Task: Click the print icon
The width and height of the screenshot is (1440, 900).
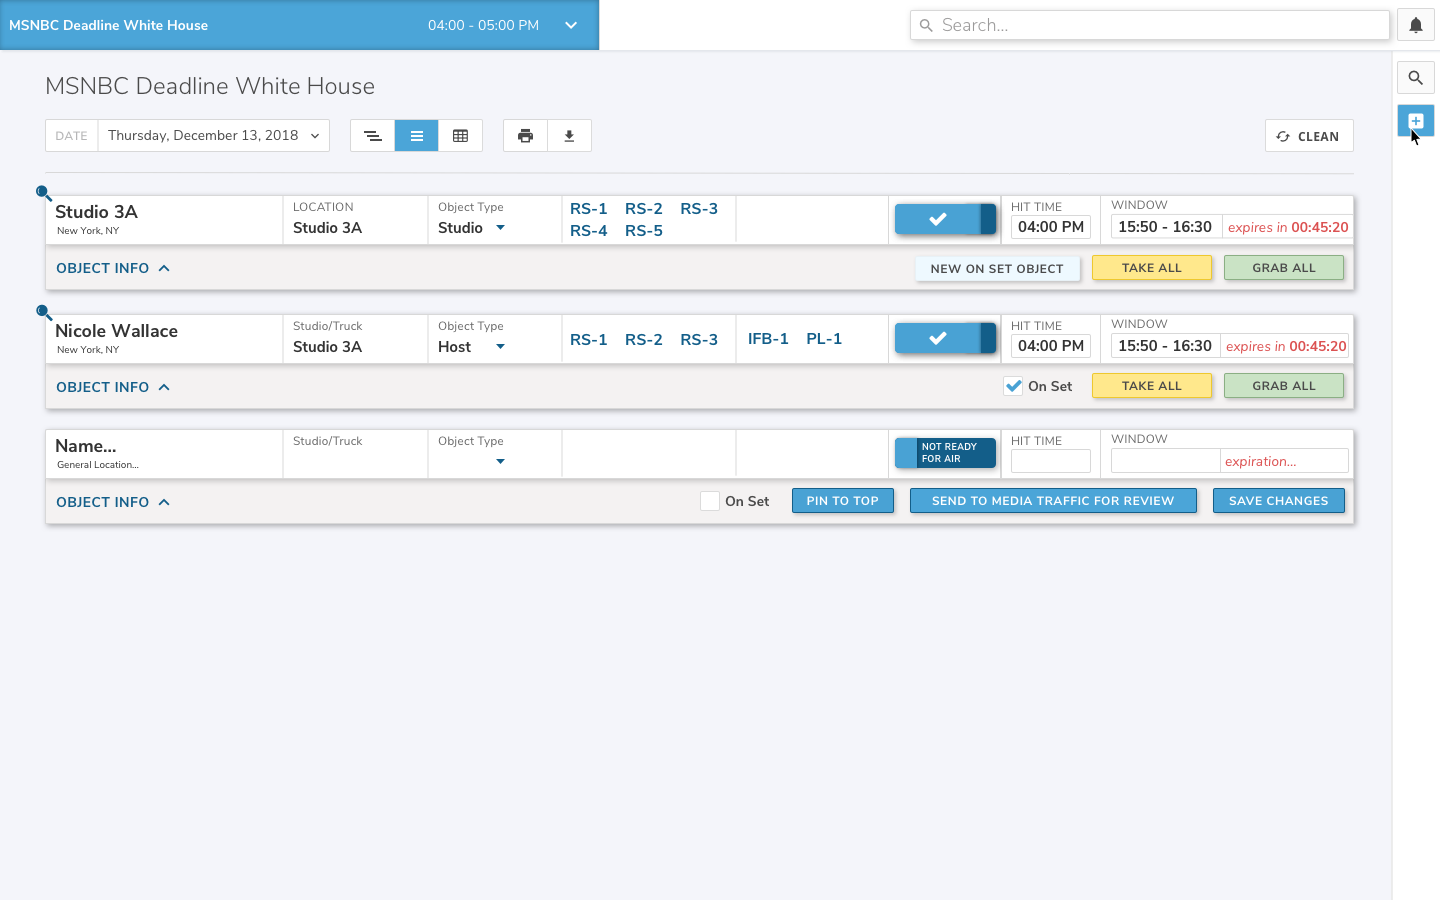Action: (x=525, y=136)
